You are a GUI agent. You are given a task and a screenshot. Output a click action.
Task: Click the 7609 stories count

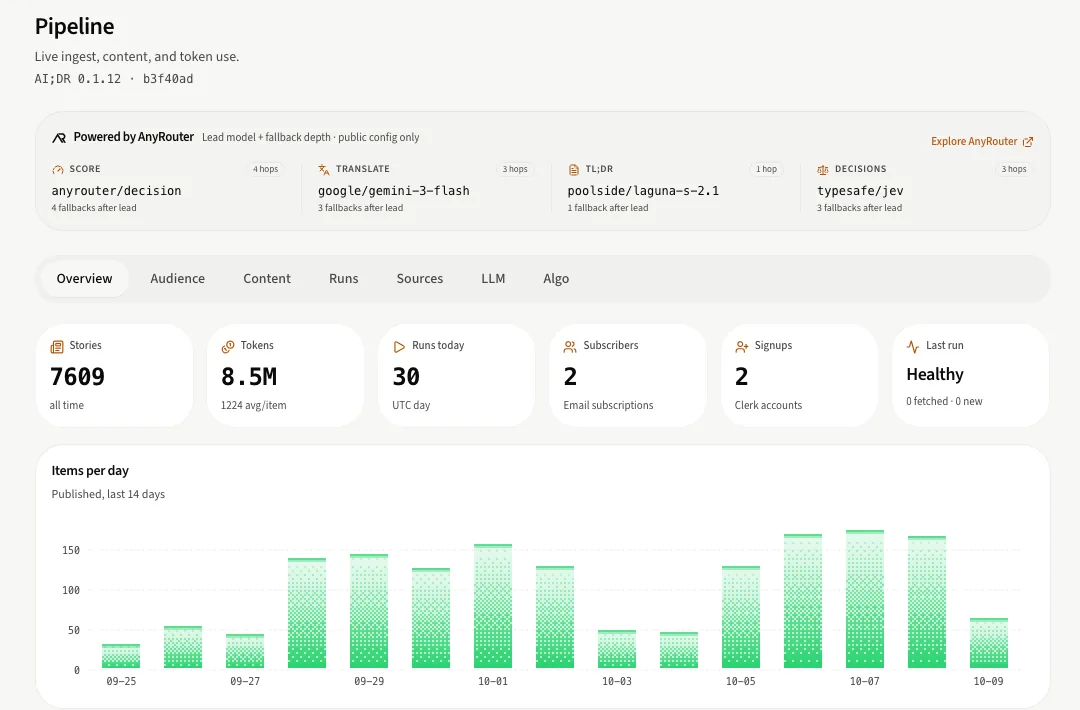(x=77, y=377)
